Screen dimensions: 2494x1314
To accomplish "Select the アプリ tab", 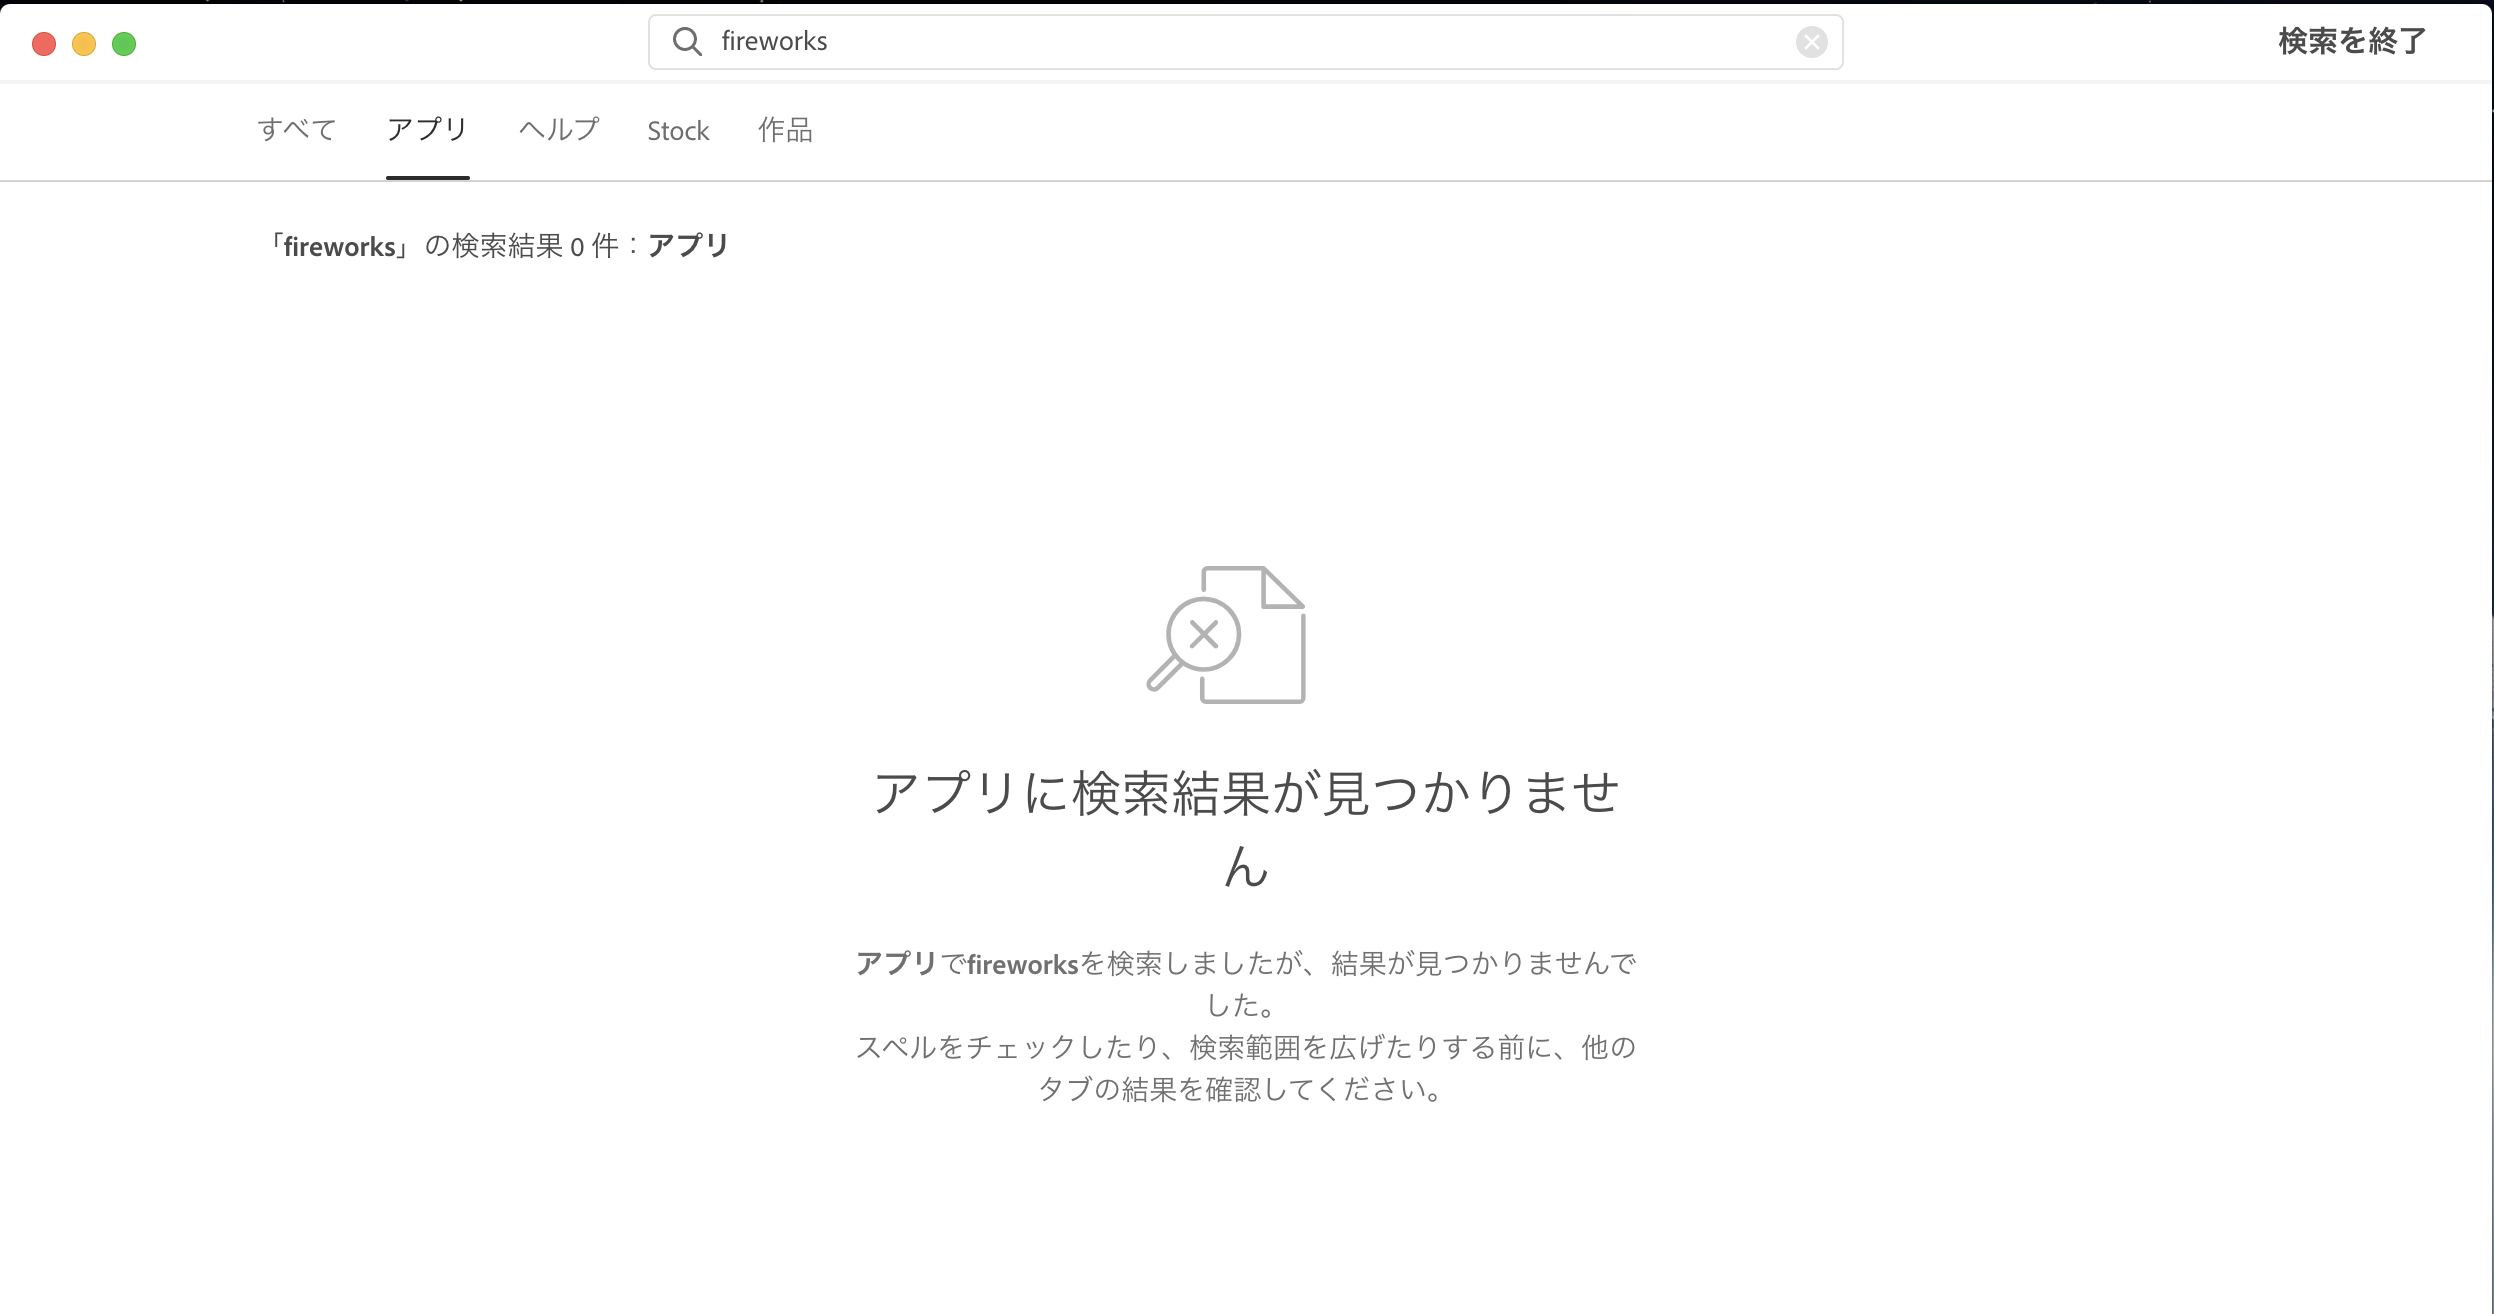I will coord(427,130).
